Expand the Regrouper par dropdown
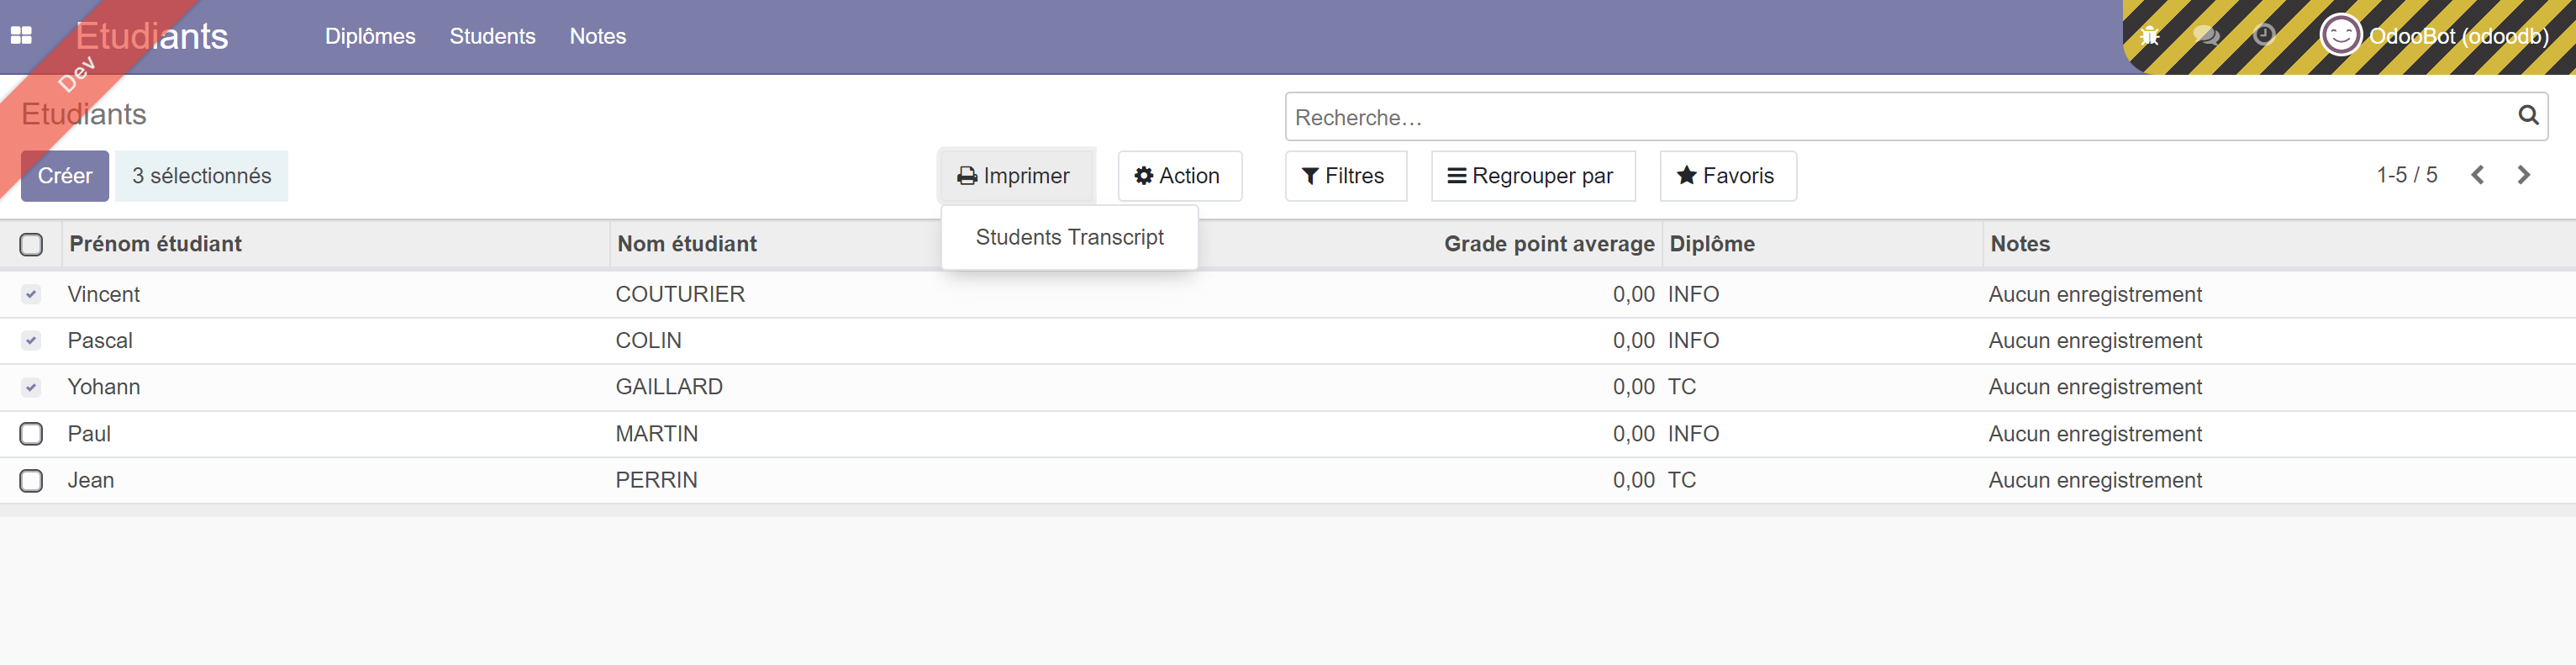This screenshot has height=665, width=2576. [1532, 176]
